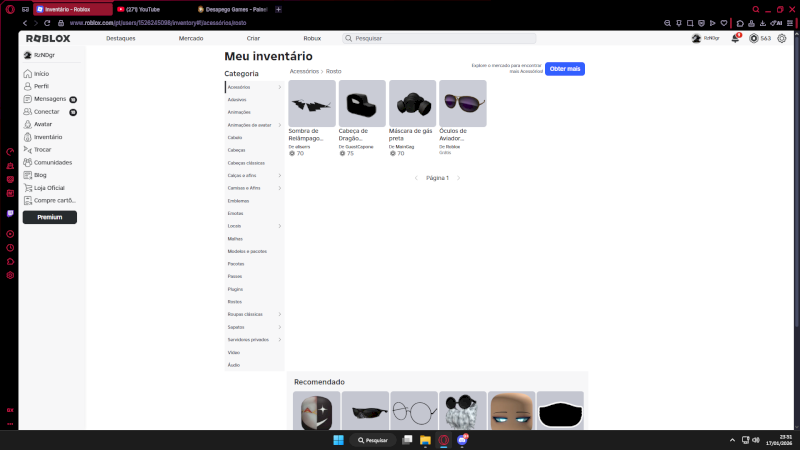The width and height of the screenshot is (800, 450).
Task: Open the Compre cartão gift card icon
Action: 28,201
